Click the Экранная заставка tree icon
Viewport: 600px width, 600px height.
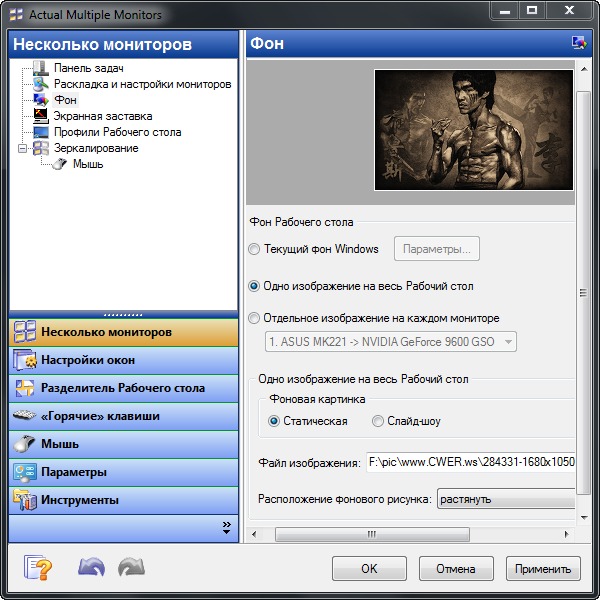tap(40, 116)
